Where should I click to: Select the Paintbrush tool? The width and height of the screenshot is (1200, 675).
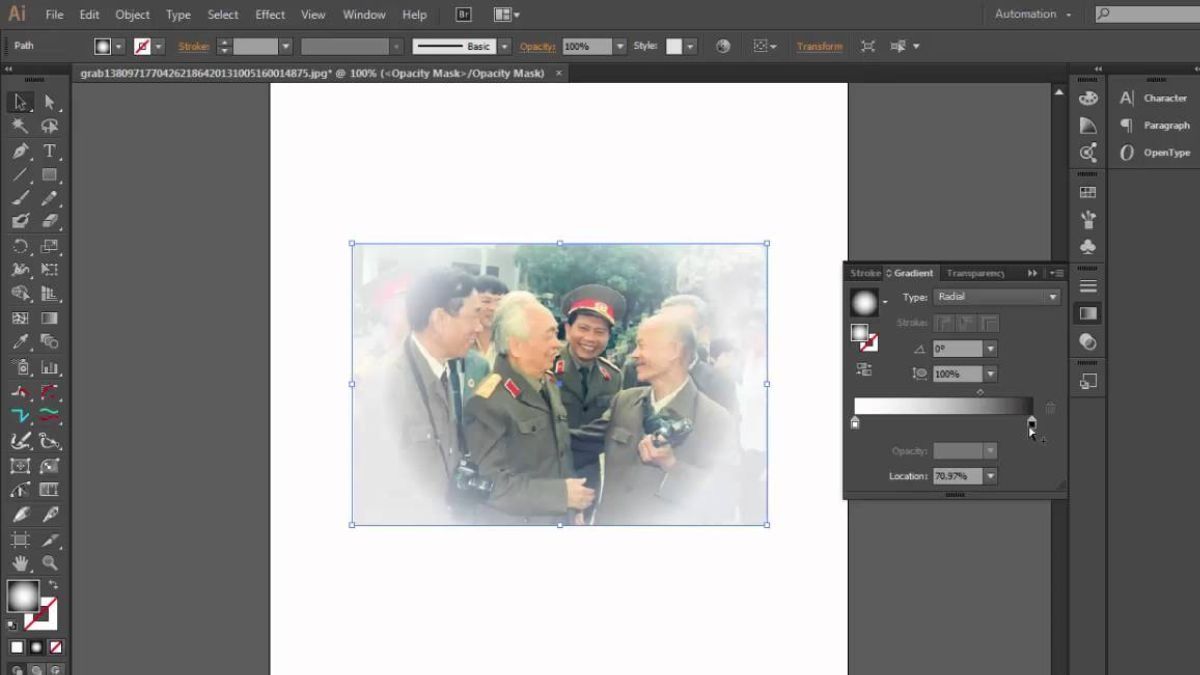pyautogui.click(x=20, y=198)
